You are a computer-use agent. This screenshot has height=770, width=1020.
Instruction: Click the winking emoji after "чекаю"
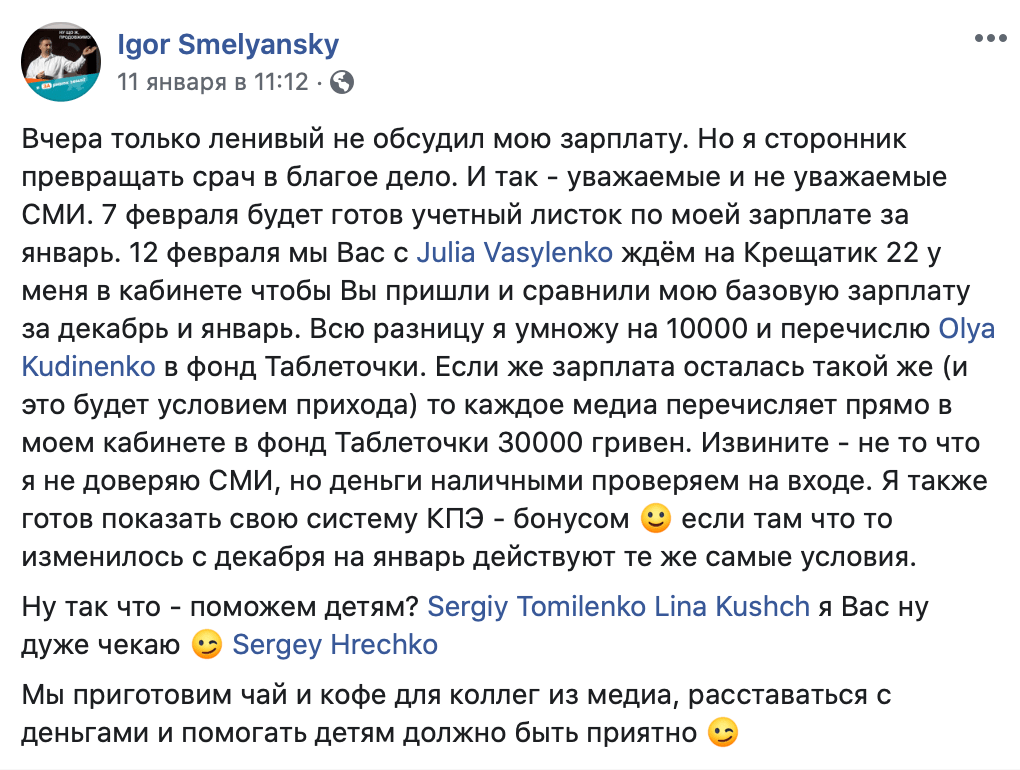207,645
